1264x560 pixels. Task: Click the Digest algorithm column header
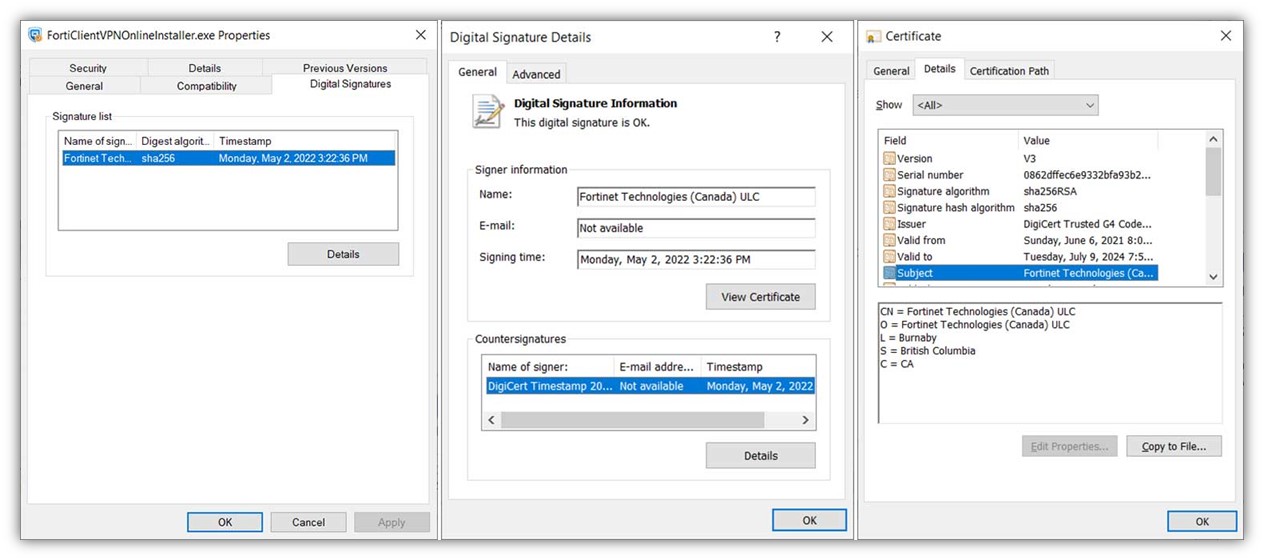pos(176,141)
